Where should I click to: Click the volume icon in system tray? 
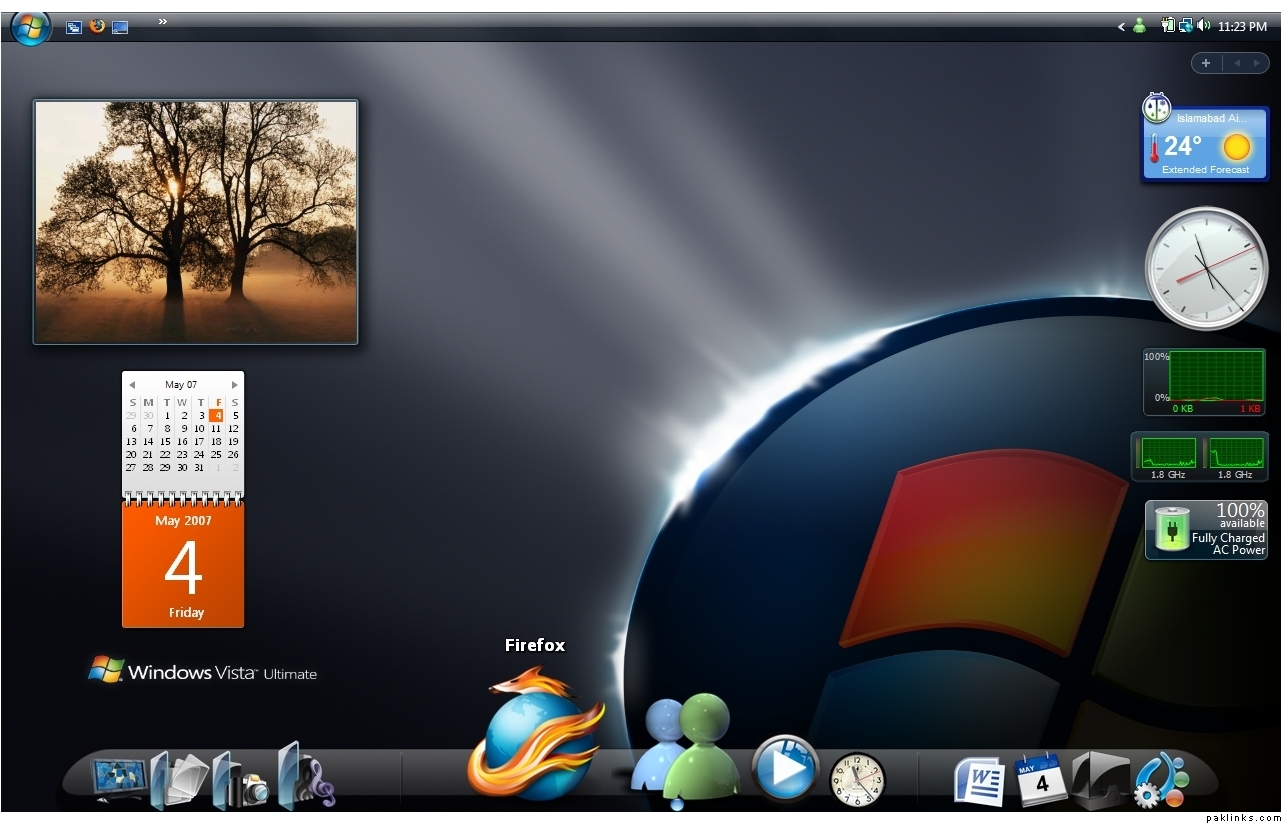click(x=1202, y=26)
